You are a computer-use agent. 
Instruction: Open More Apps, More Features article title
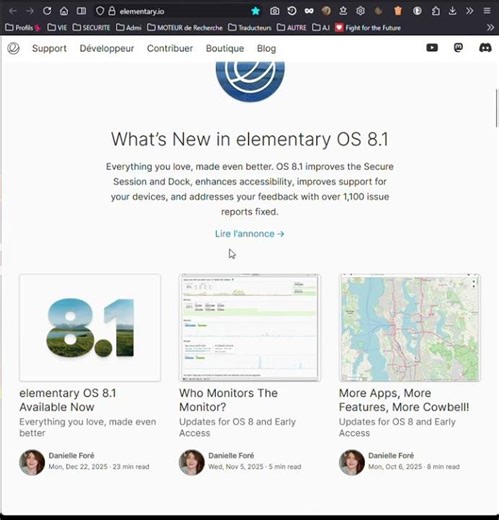point(404,400)
